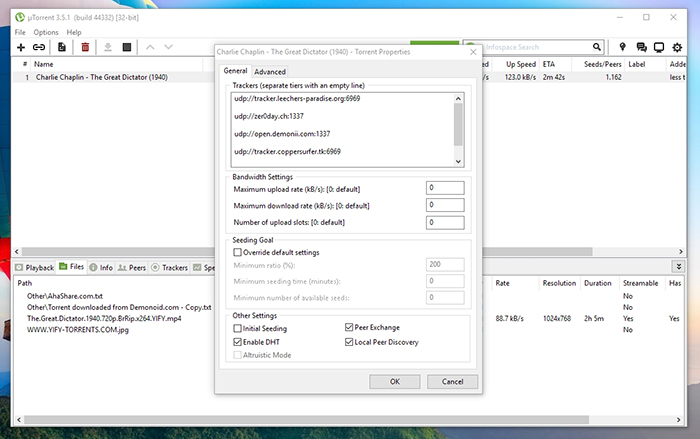700x439 pixels.
Task: Select the Charlie Chaplin torrent row
Action: (x=349, y=77)
